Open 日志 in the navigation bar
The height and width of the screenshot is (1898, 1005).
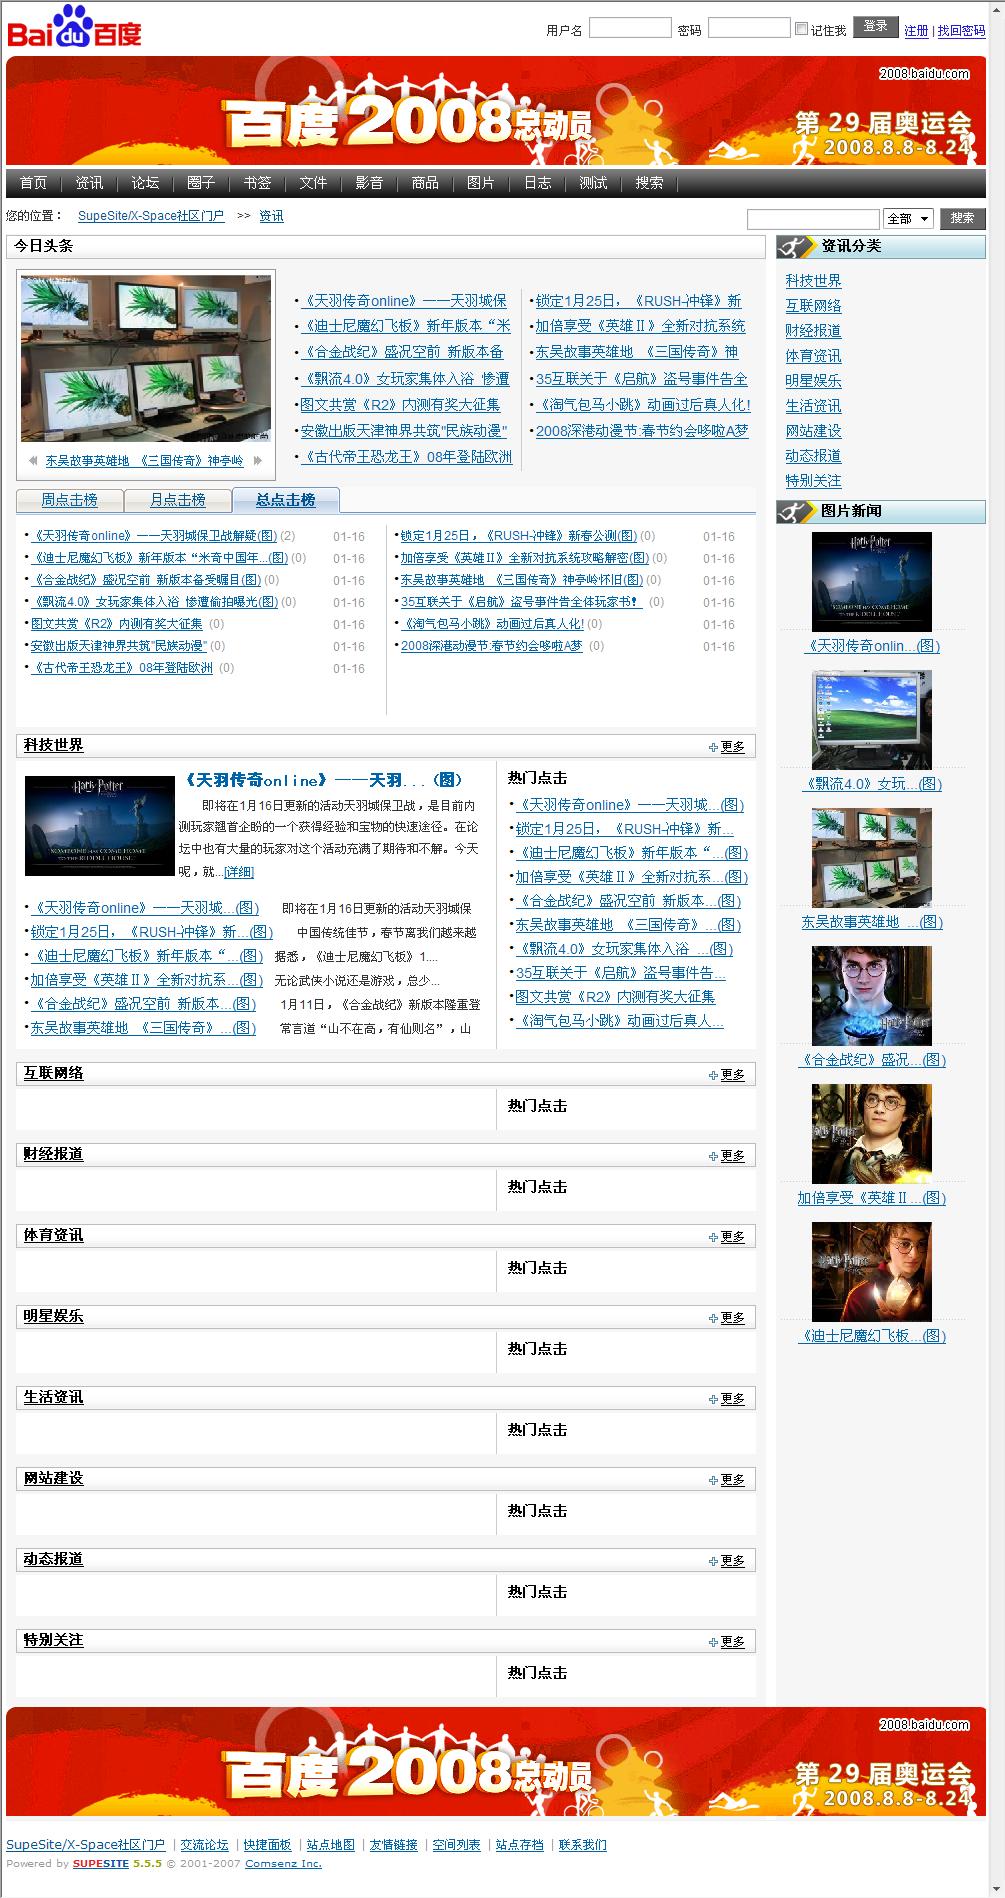click(537, 183)
